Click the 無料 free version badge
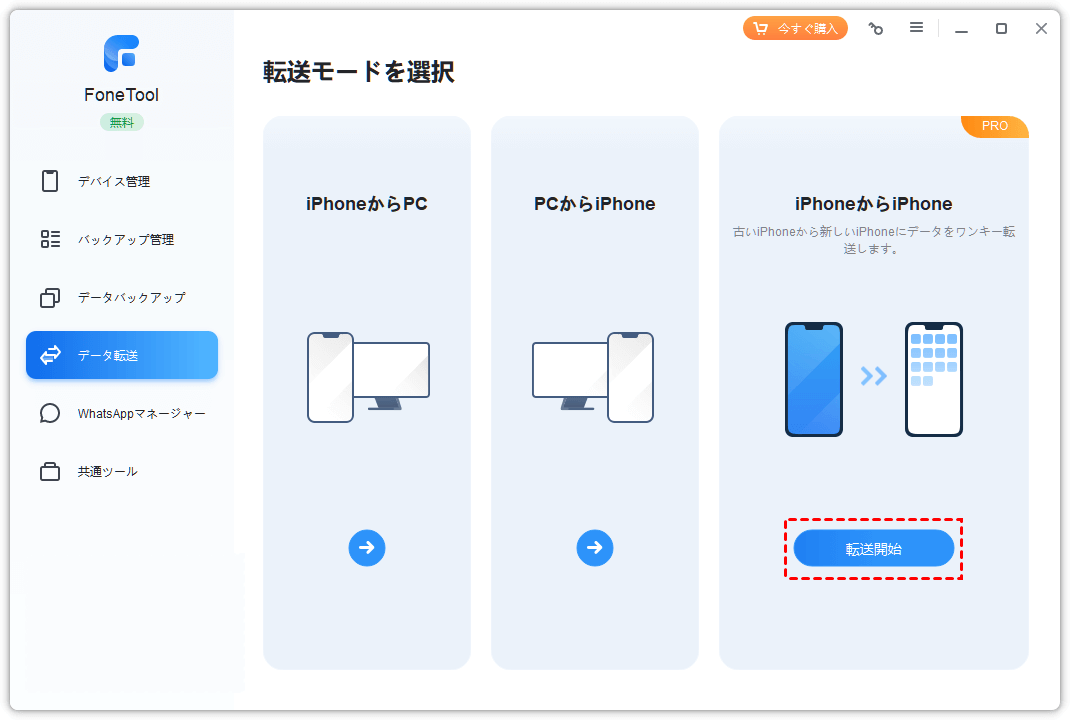The width and height of the screenshot is (1070, 720). pos(121,122)
